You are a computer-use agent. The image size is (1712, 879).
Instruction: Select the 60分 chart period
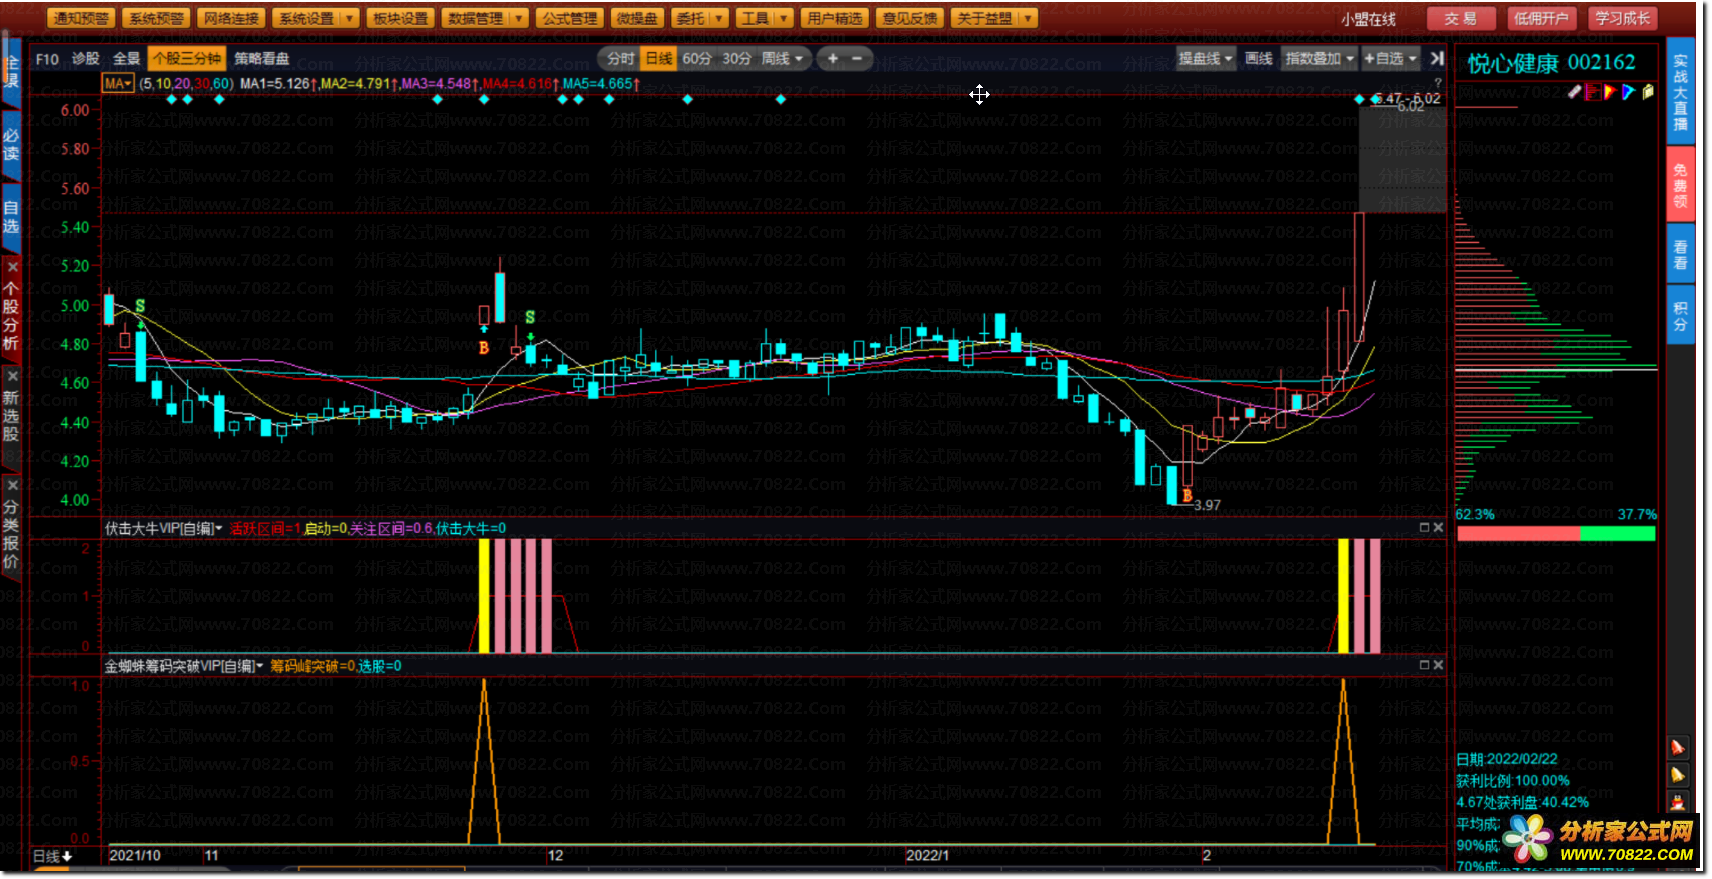coord(697,59)
